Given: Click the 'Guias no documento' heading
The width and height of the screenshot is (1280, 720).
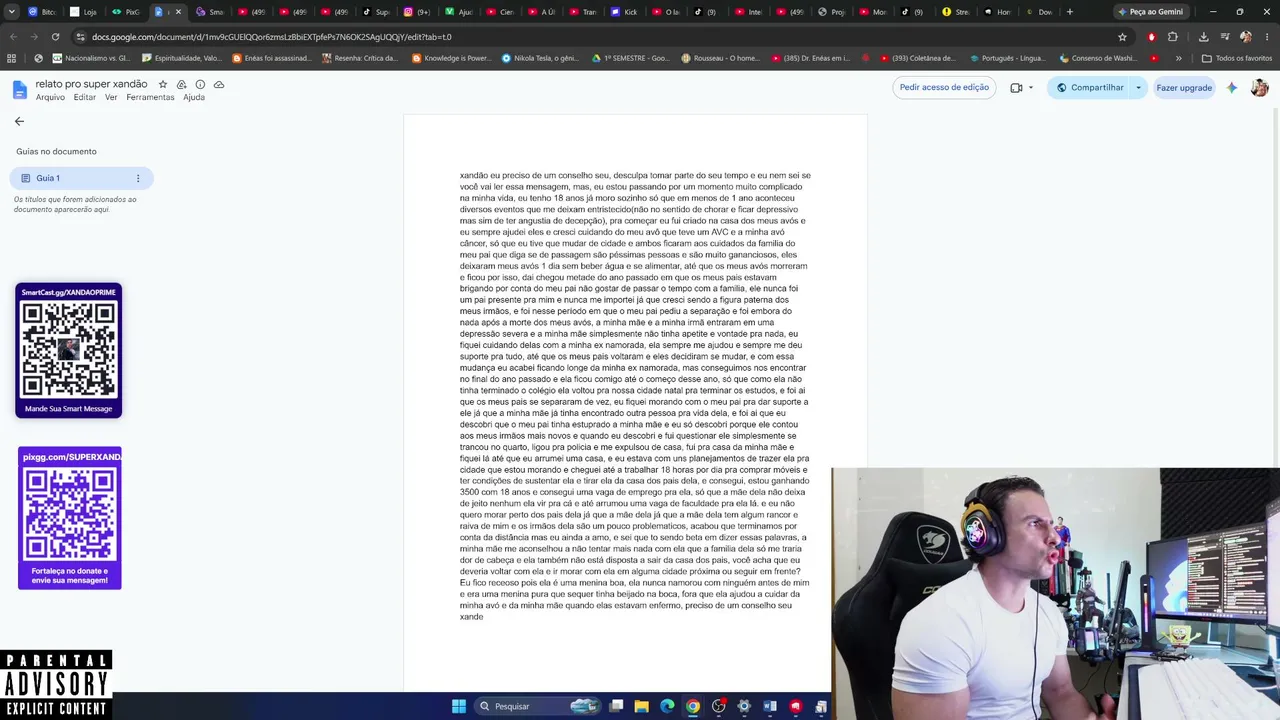Looking at the screenshot, I should pyautogui.click(x=56, y=151).
